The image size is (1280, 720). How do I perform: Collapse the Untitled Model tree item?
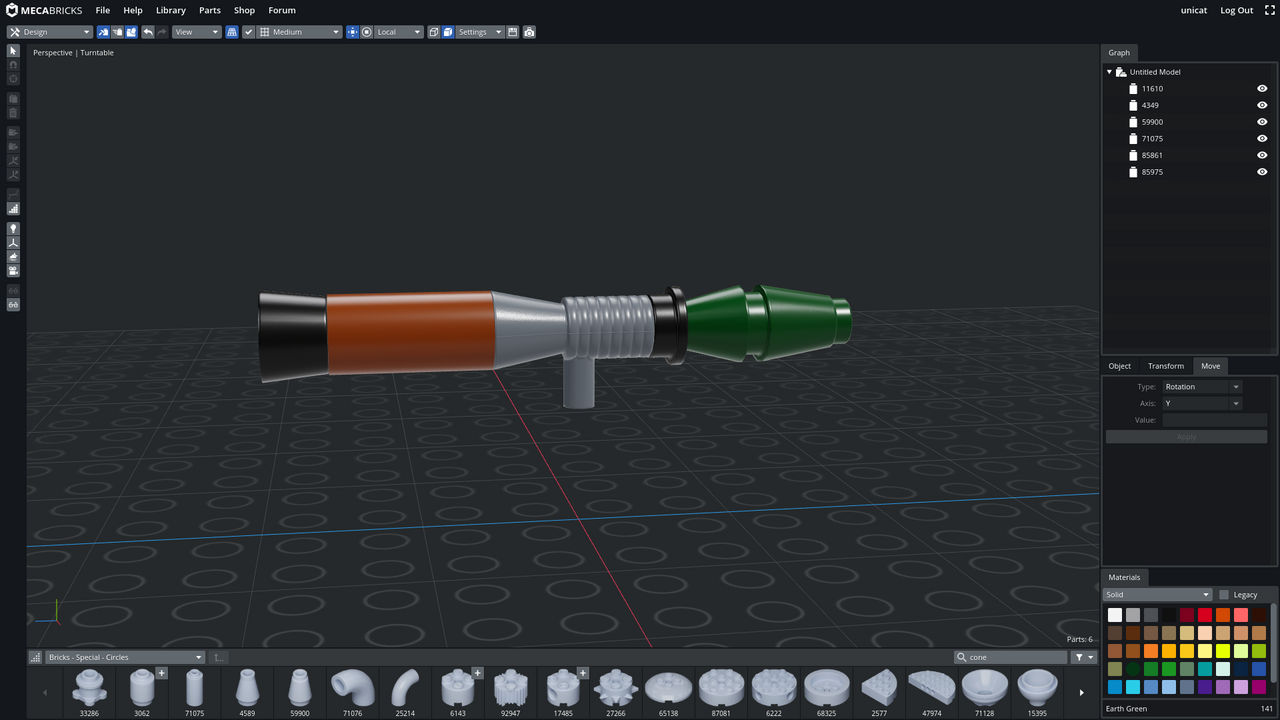coord(1108,71)
